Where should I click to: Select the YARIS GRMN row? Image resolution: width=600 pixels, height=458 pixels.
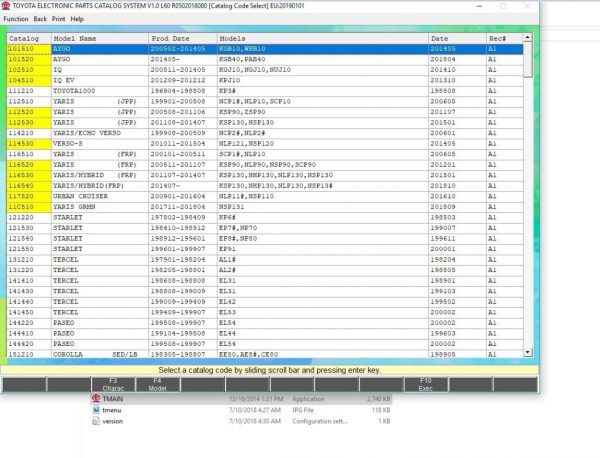tap(265, 207)
